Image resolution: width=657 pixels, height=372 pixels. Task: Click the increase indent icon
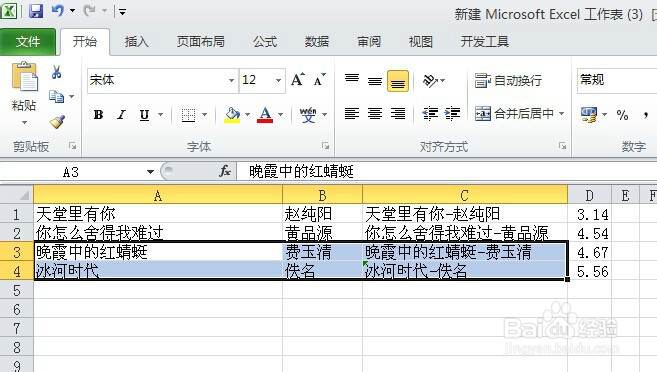click(x=453, y=113)
